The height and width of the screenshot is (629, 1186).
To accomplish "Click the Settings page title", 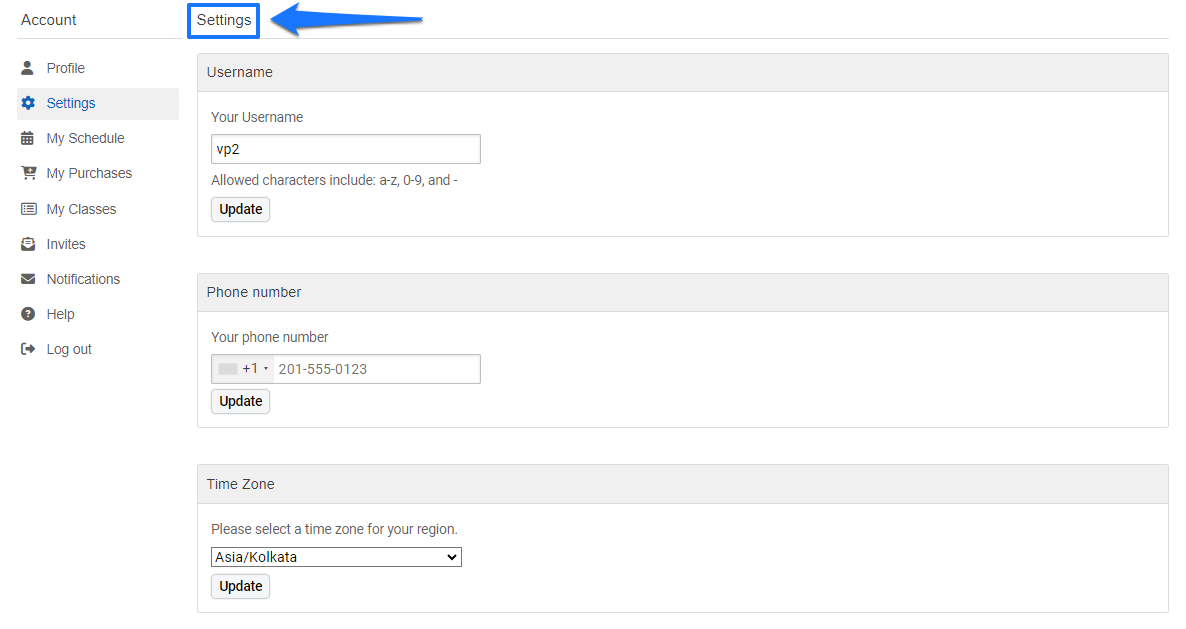I will (224, 20).
